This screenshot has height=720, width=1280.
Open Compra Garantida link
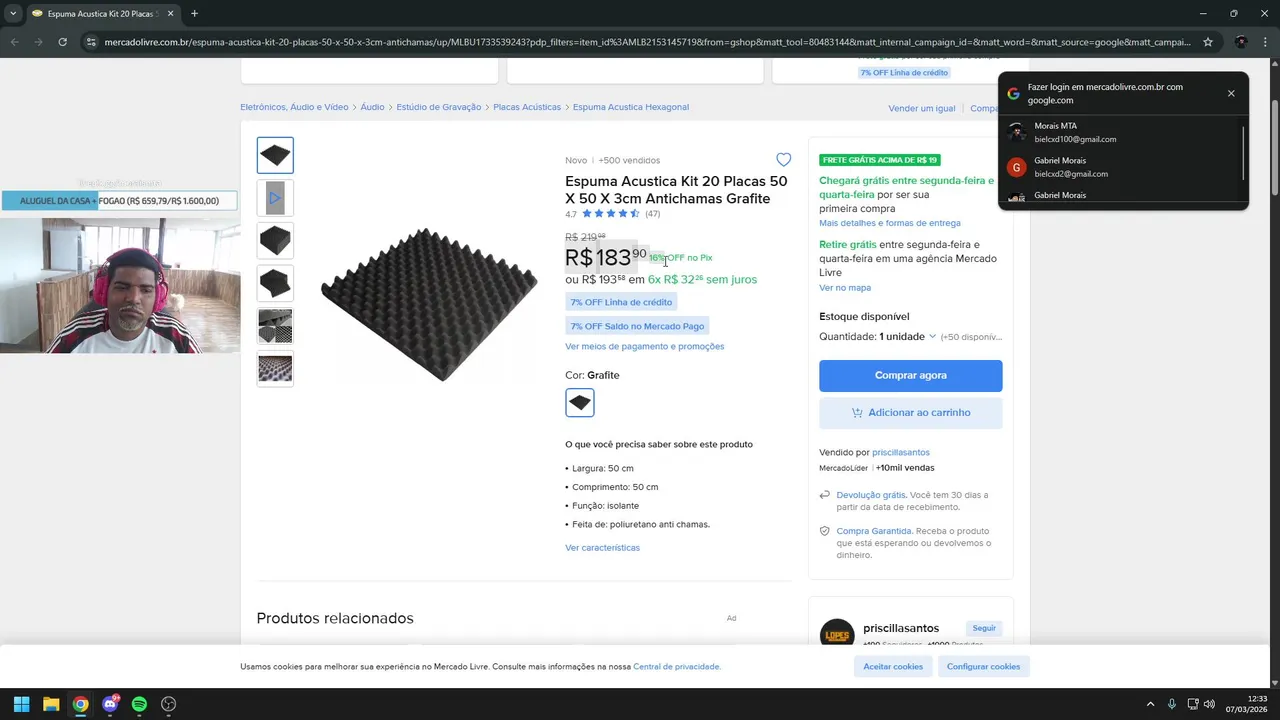click(873, 531)
